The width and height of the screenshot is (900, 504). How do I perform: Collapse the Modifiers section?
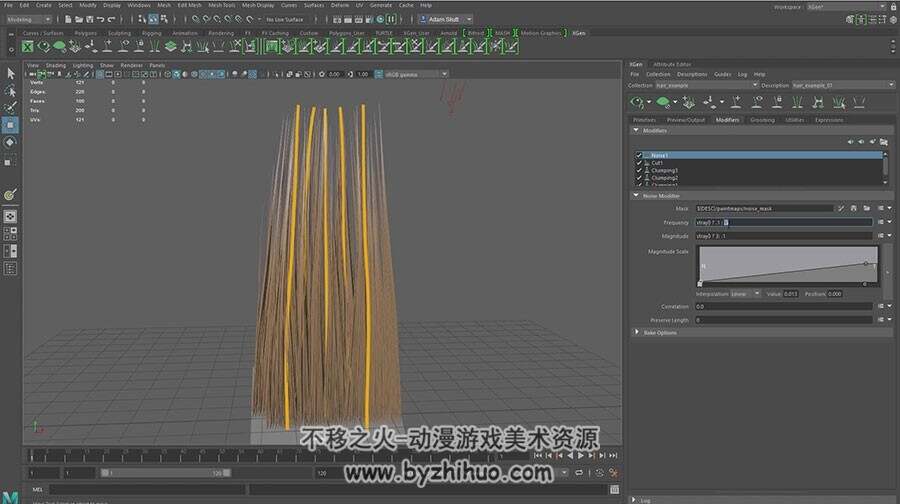pos(636,130)
